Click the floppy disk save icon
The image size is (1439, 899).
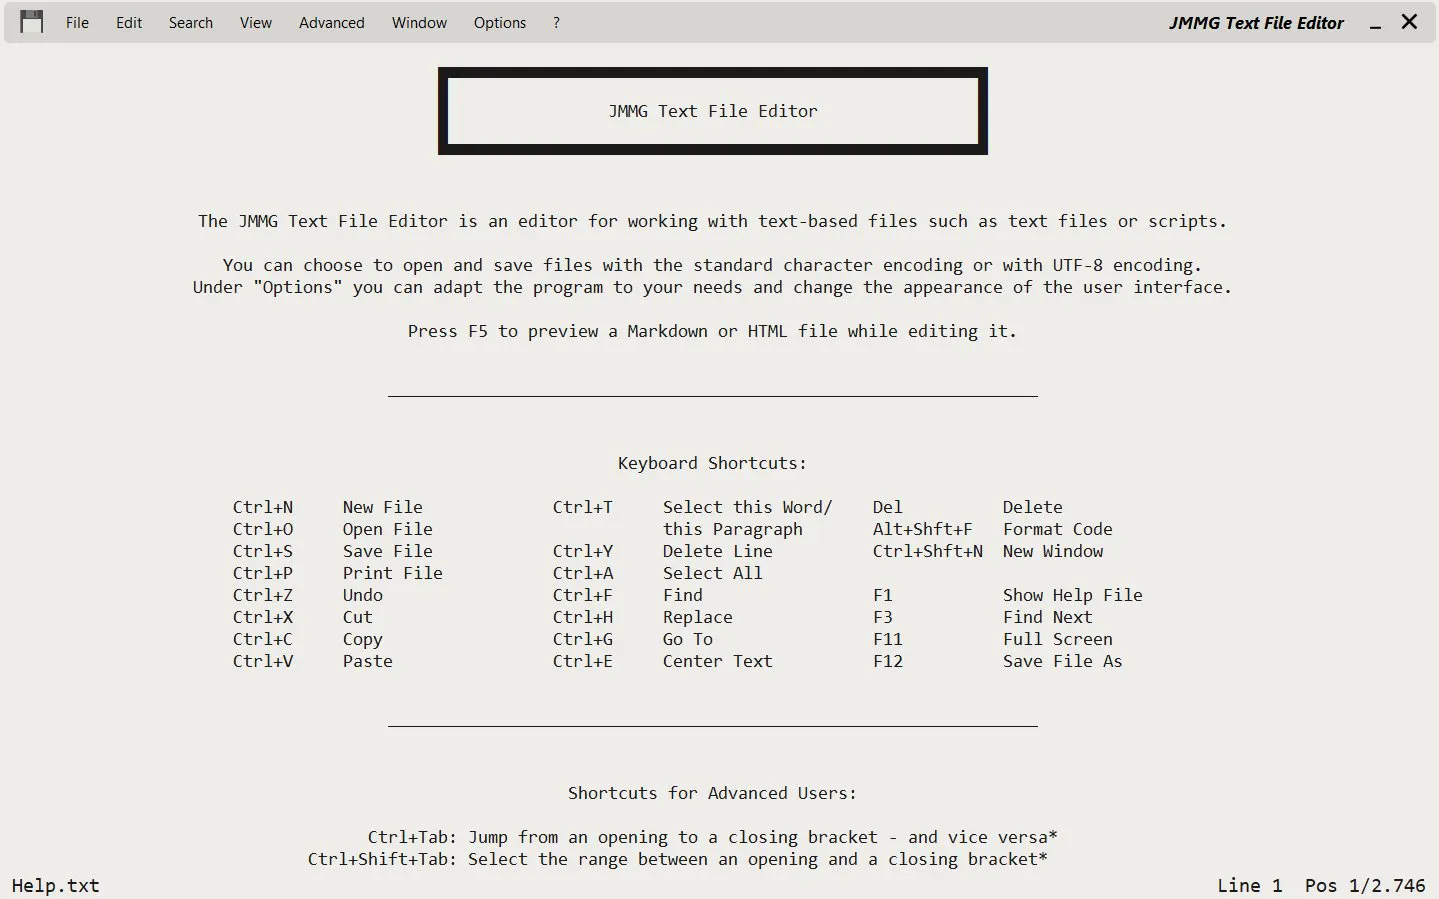click(x=32, y=22)
